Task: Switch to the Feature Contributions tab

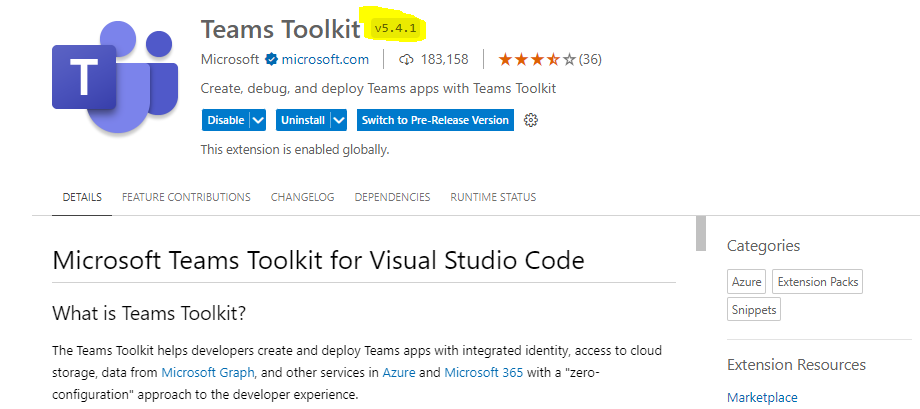Action: pos(186,197)
